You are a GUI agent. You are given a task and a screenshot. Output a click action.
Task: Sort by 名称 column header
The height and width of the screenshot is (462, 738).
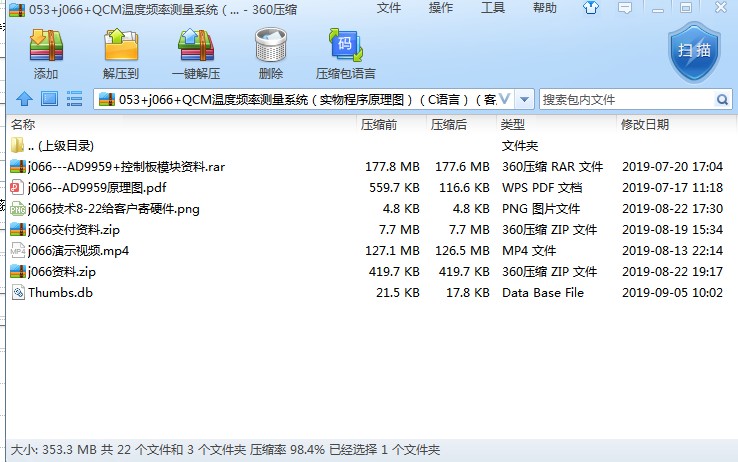coord(23,125)
